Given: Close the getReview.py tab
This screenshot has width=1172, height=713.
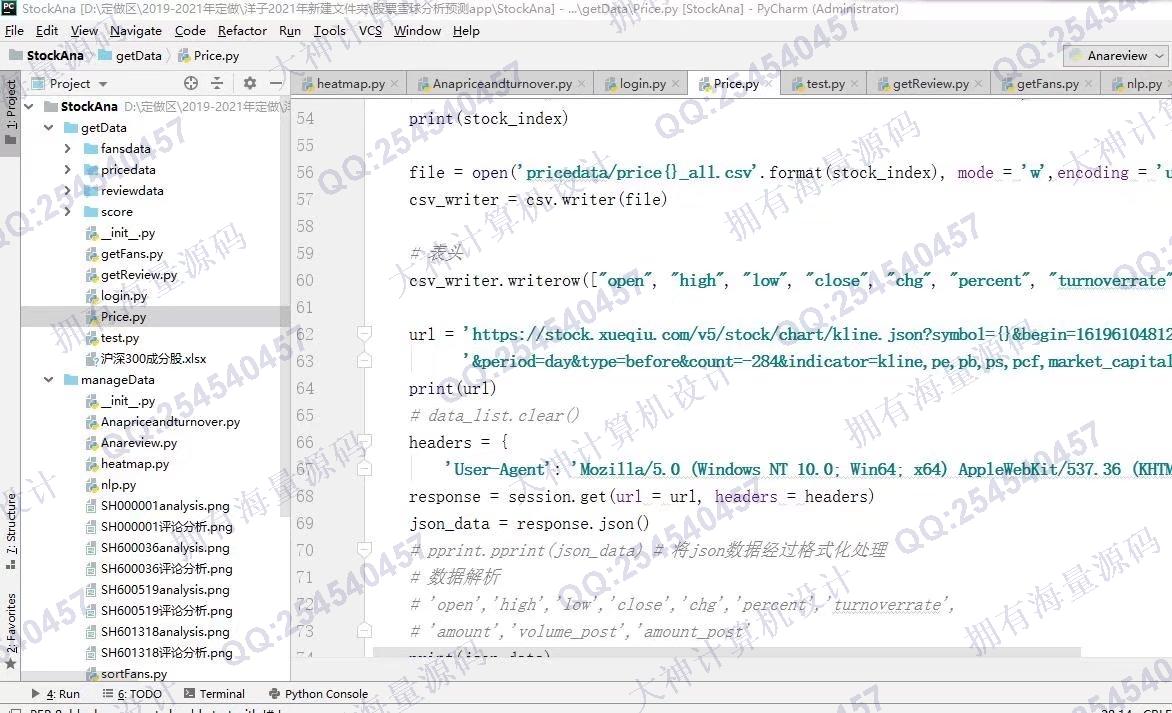Looking at the screenshot, I should (x=978, y=84).
